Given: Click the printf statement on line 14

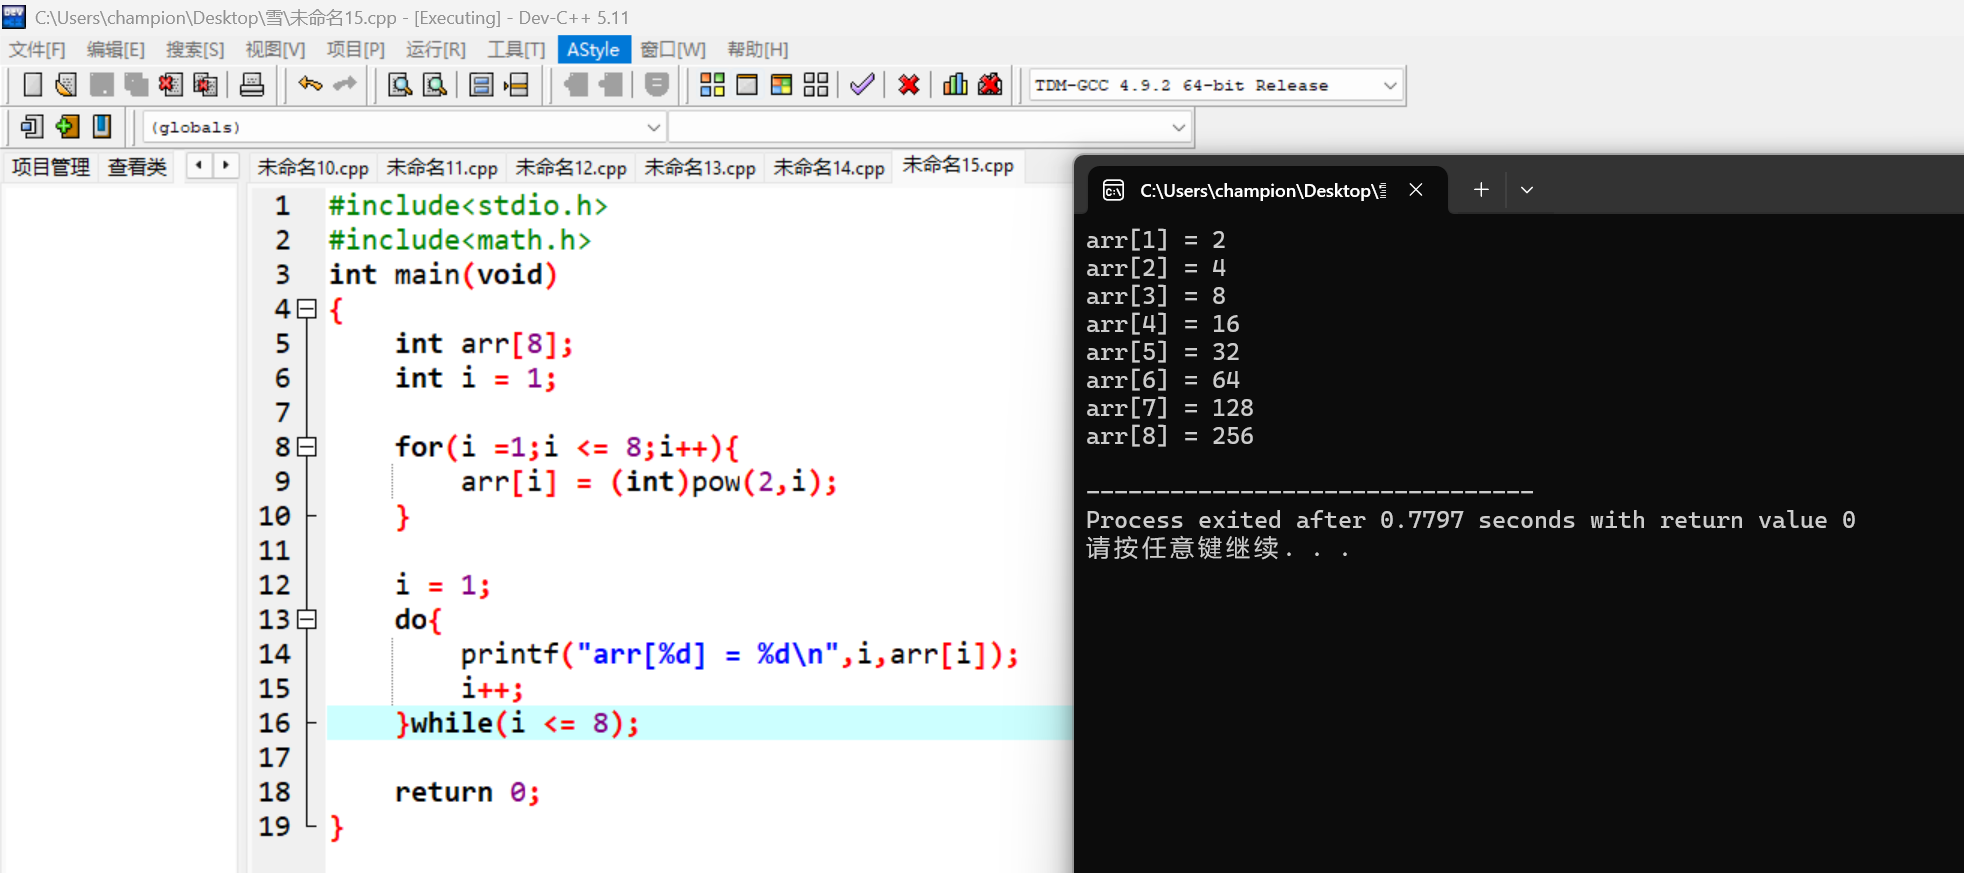Looking at the screenshot, I should tap(740, 654).
